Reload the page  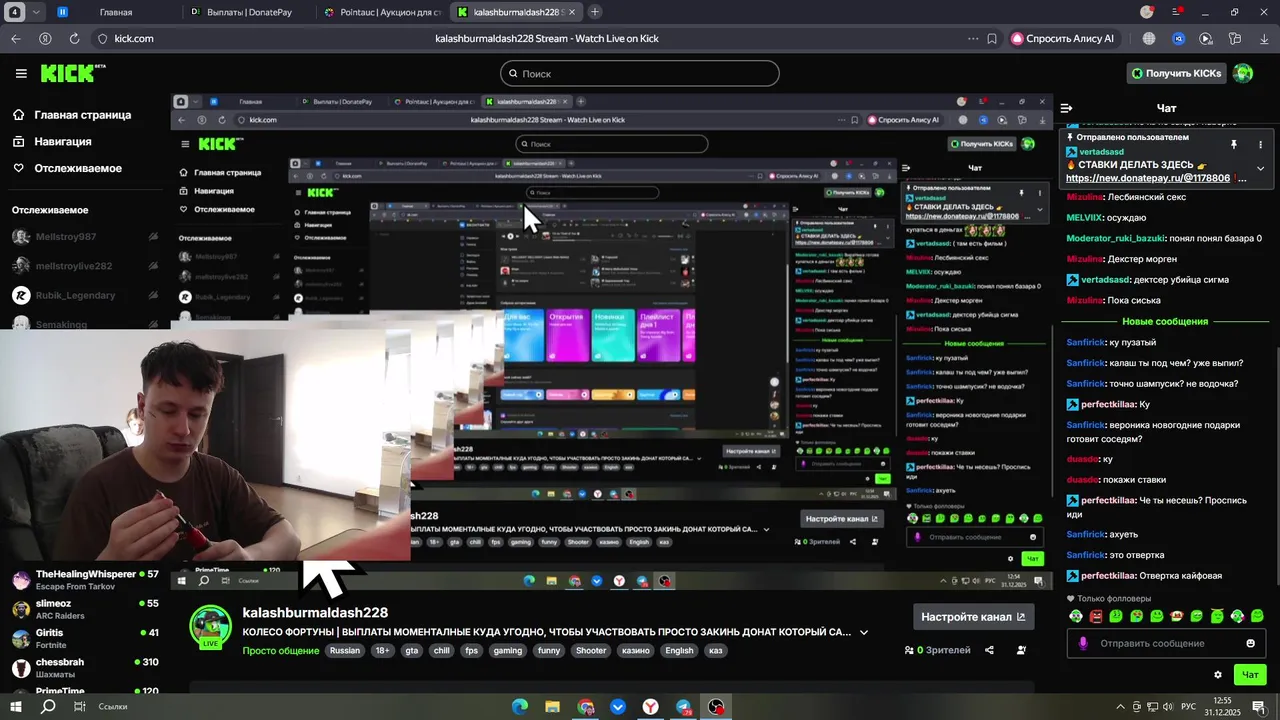74,38
